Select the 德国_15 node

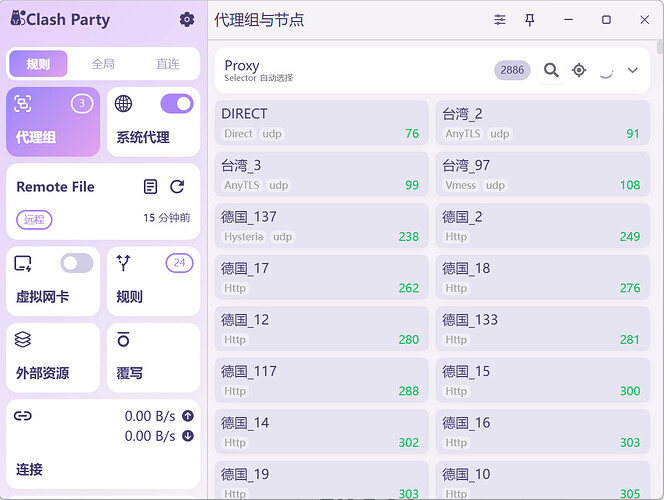click(x=542, y=380)
